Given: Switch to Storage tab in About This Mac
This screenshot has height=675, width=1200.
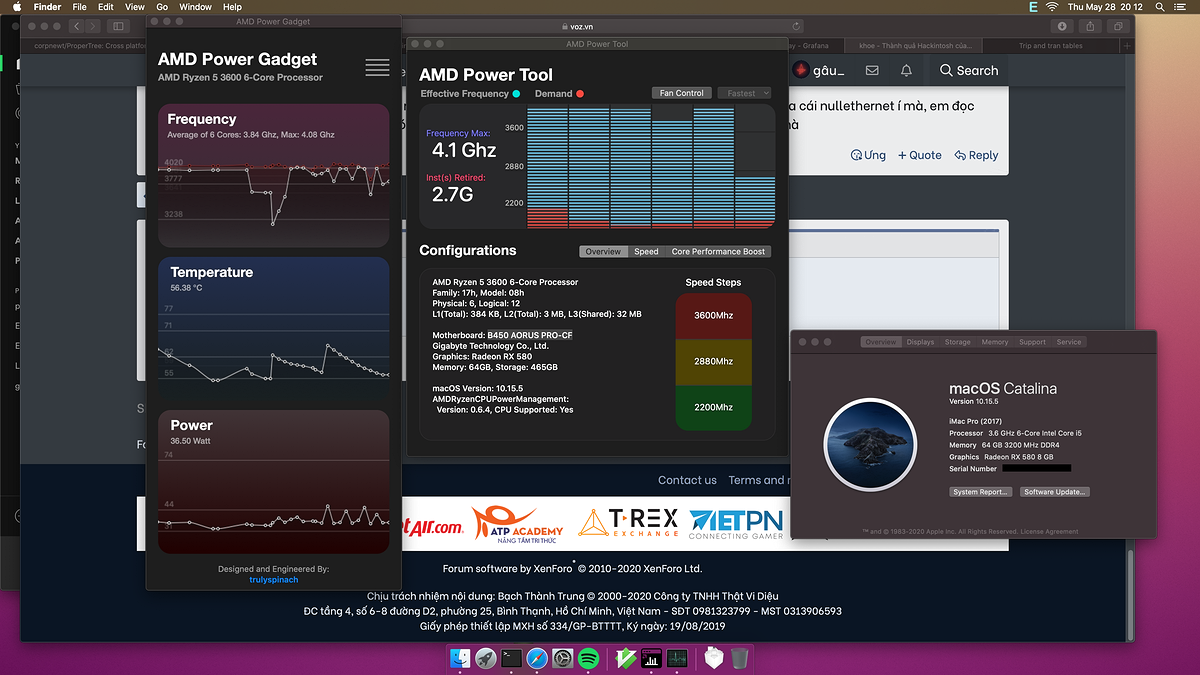Looking at the screenshot, I should (x=958, y=342).
